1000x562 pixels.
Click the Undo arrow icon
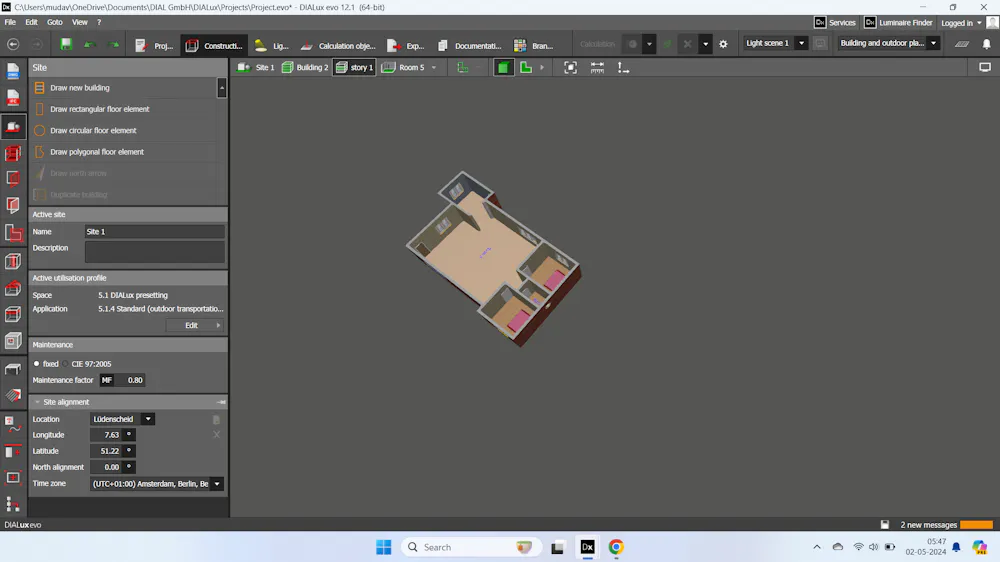click(x=90, y=45)
